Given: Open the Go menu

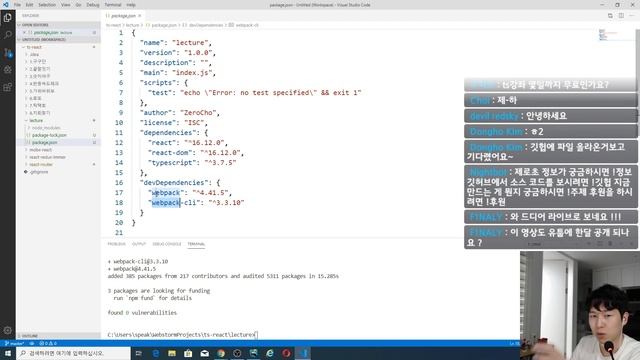Looking at the screenshot, I should (x=78, y=5).
